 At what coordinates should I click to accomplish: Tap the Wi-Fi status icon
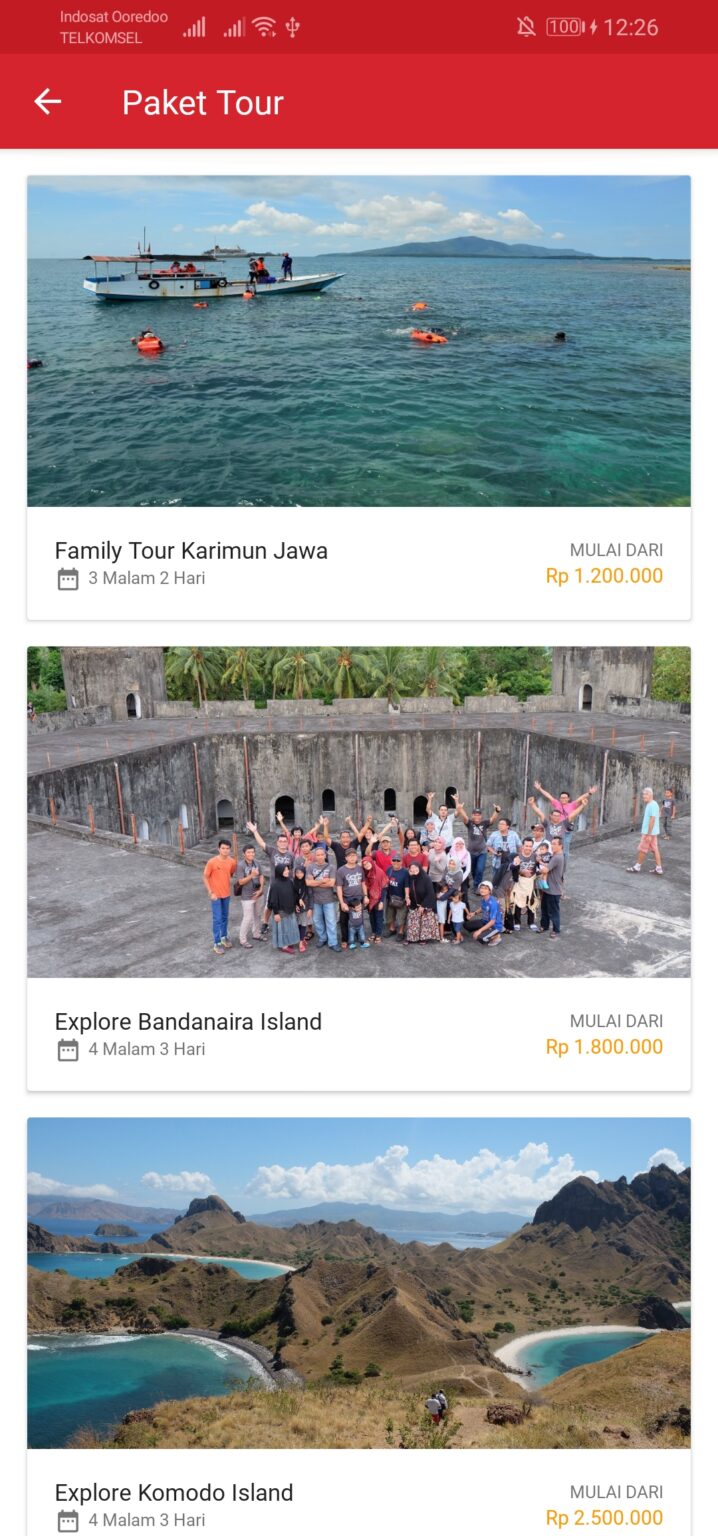(x=264, y=27)
